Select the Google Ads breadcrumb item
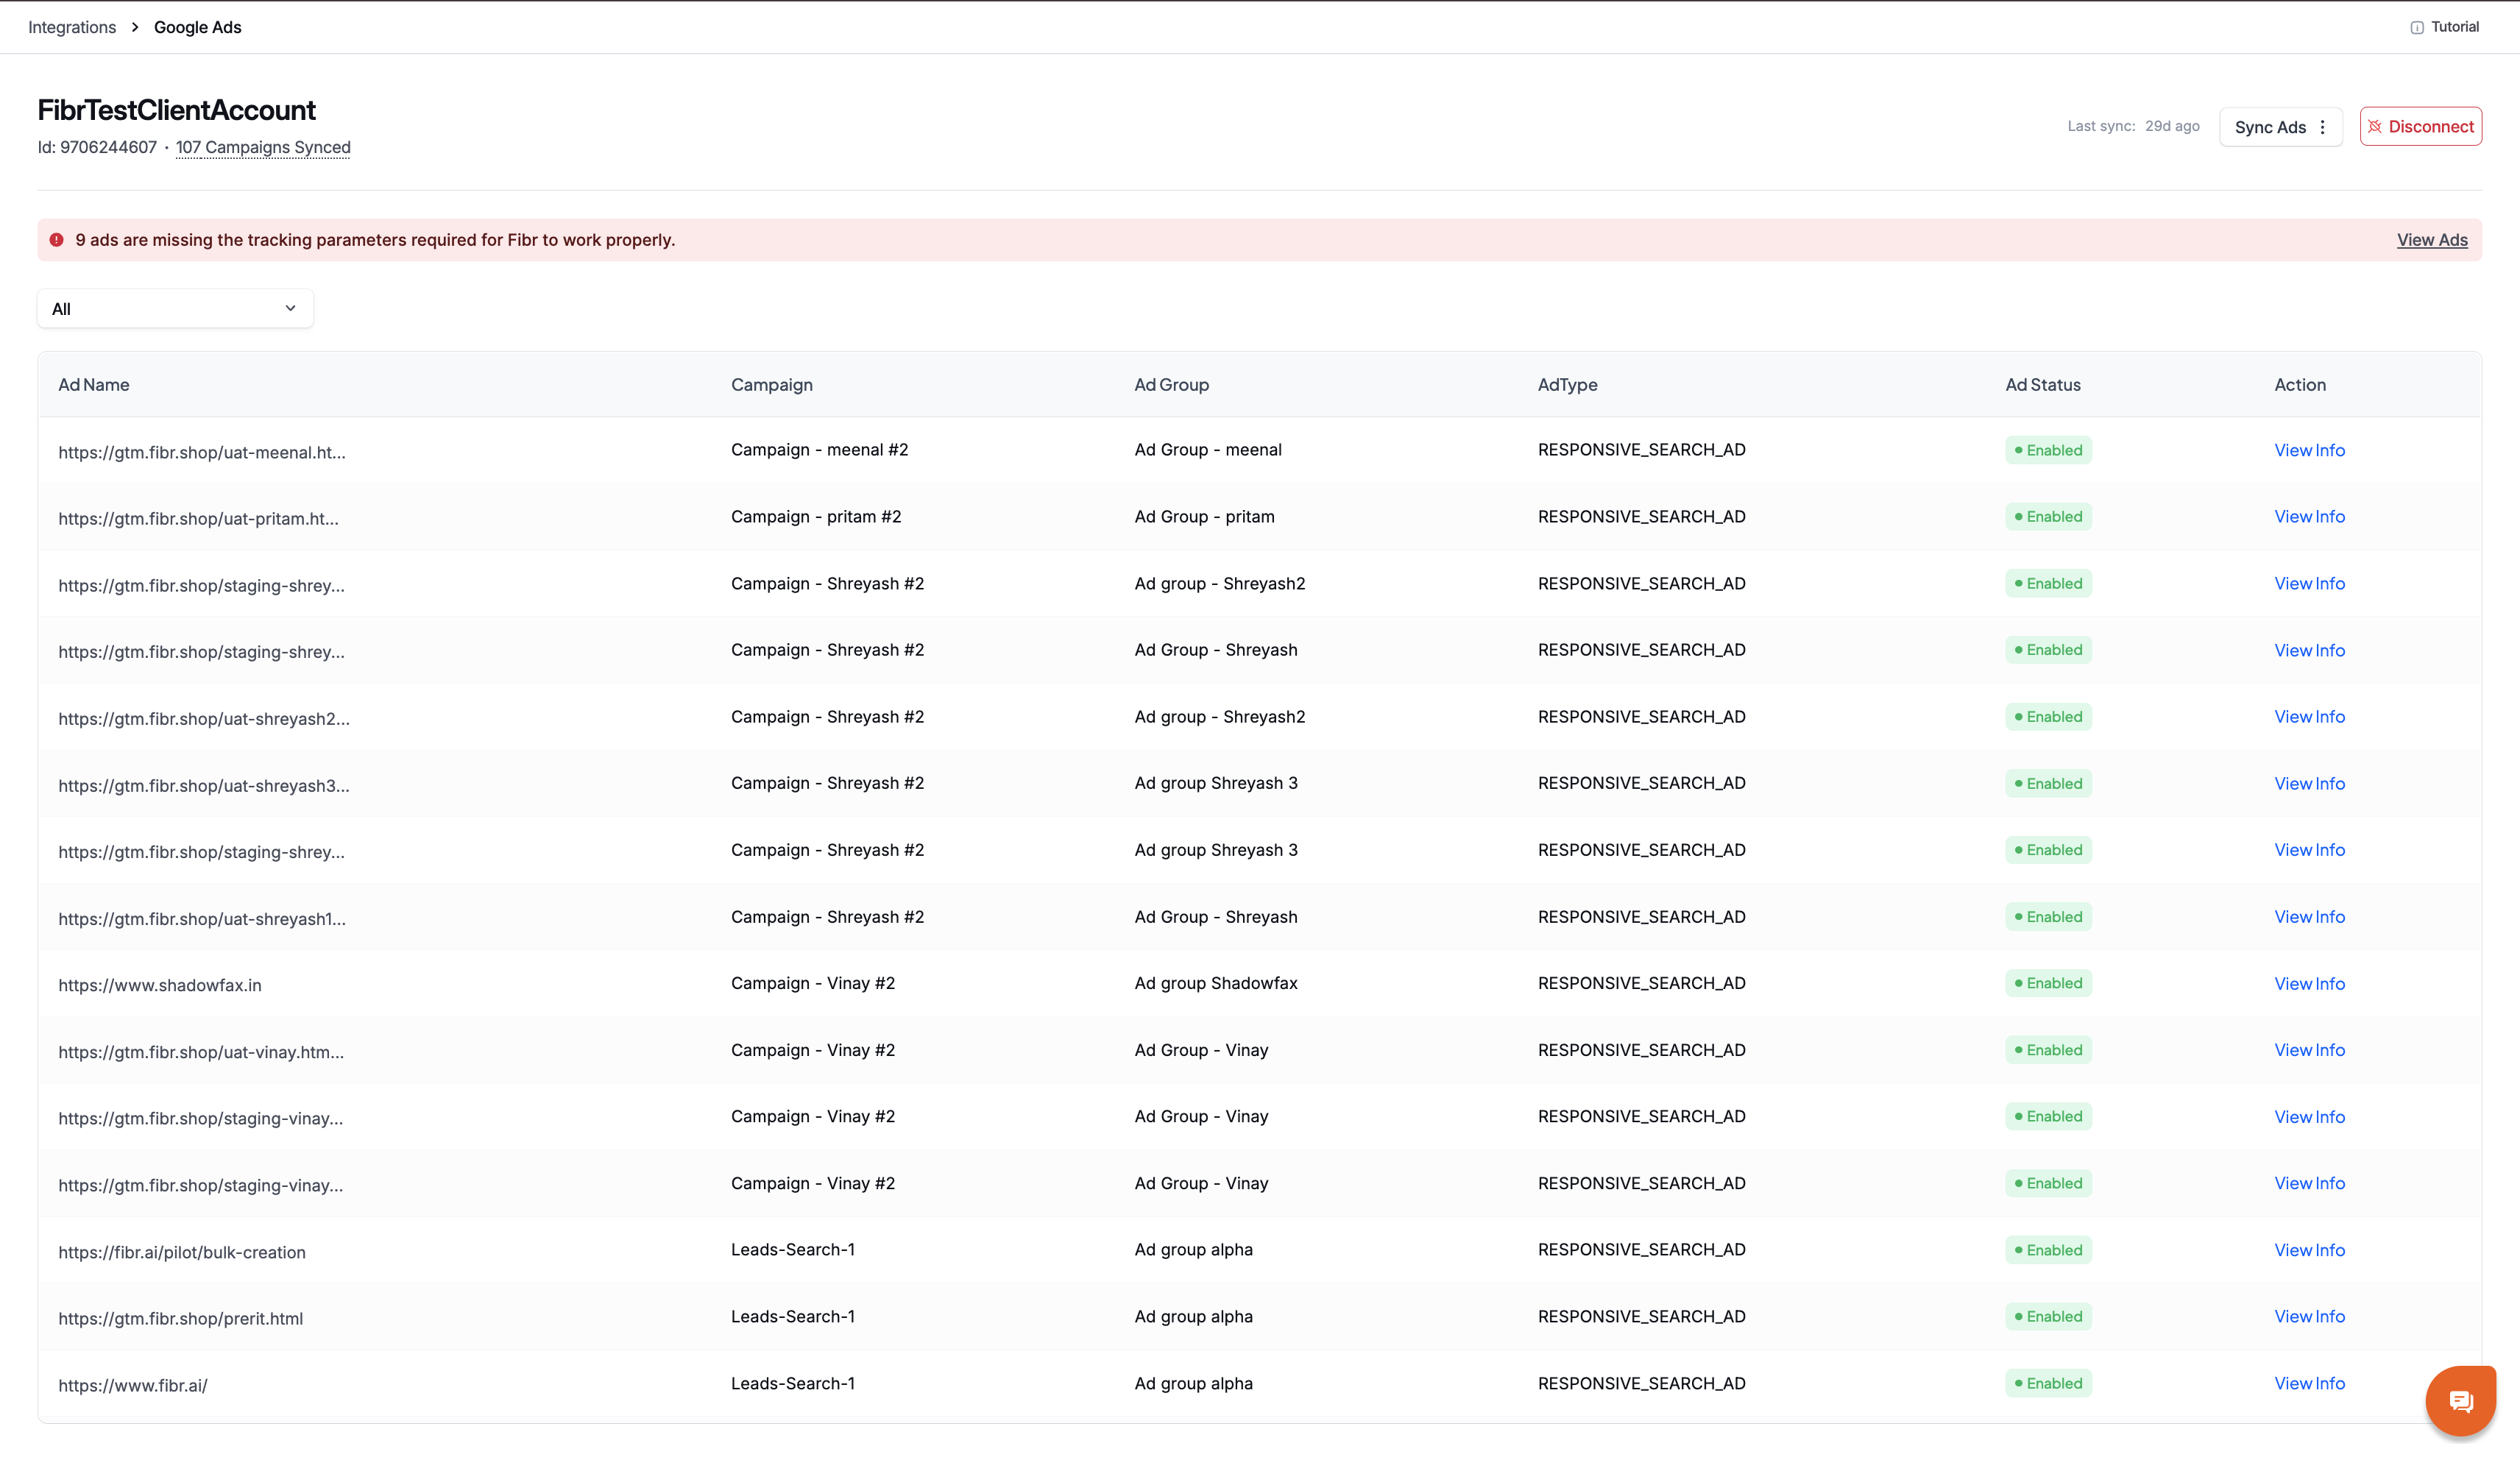The image size is (2520, 1460). click(x=197, y=27)
